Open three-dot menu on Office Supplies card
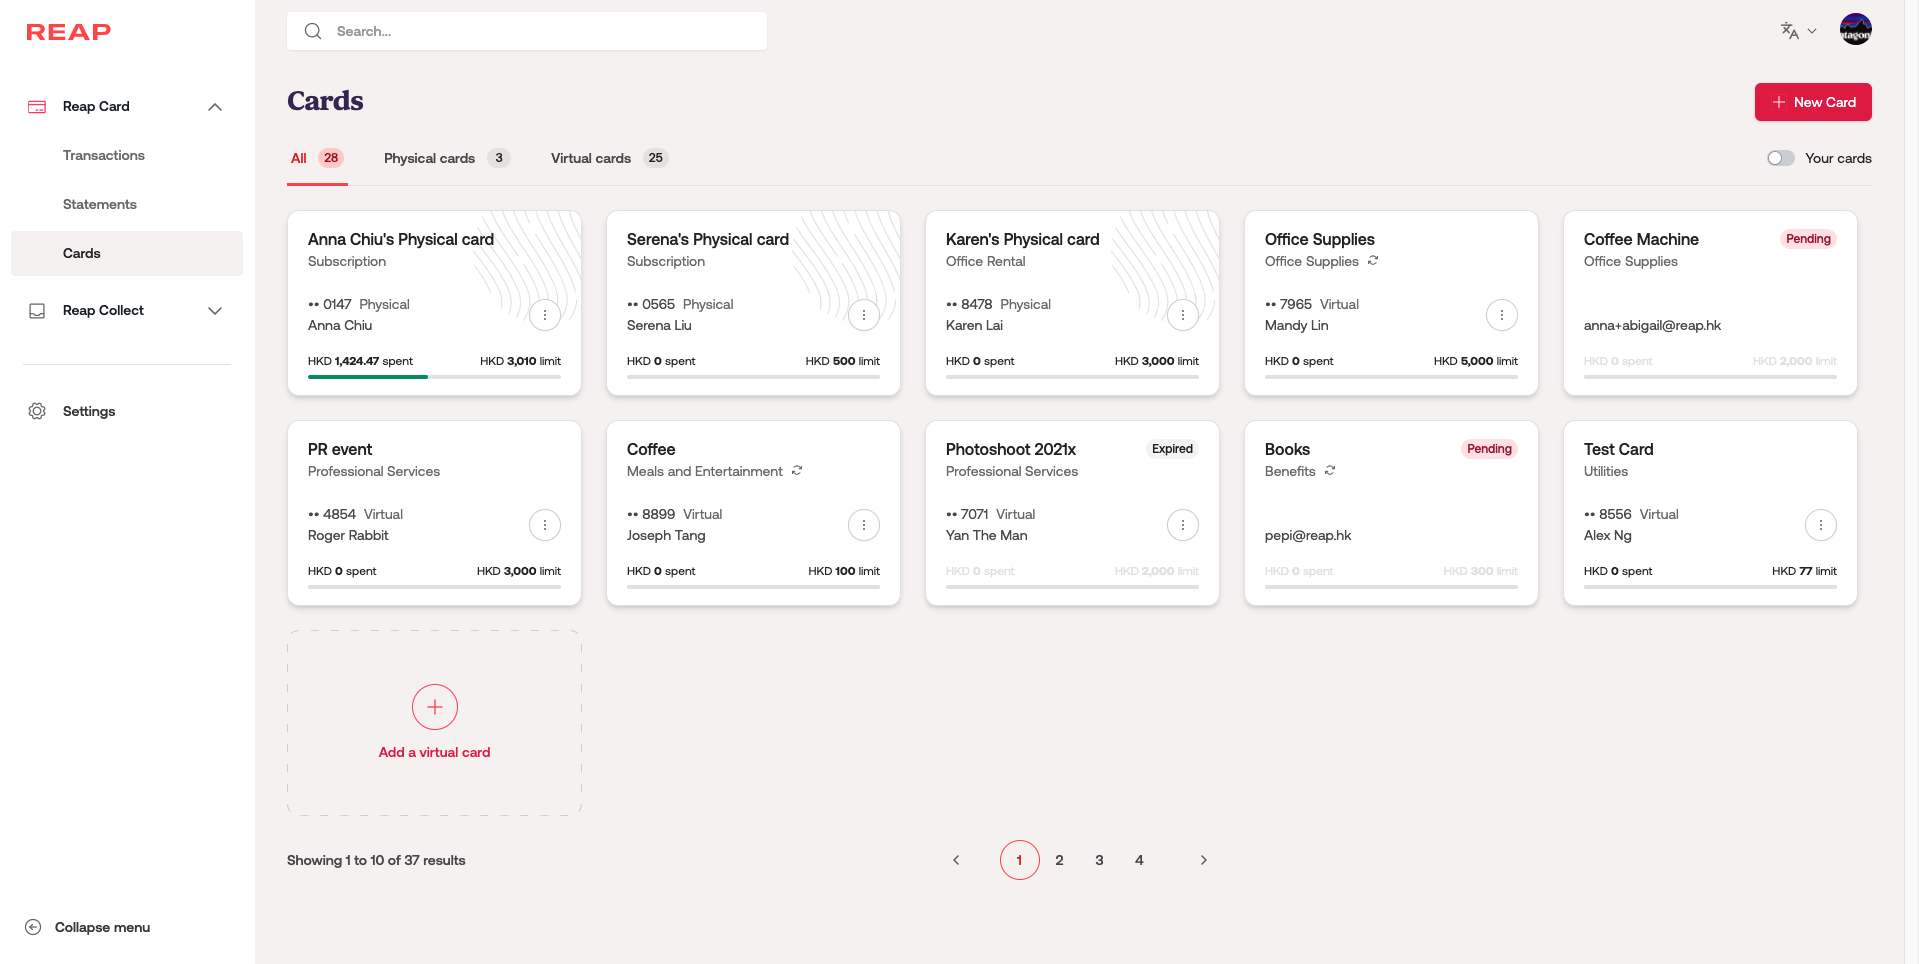This screenshot has width=1919, height=964. pos(1501,315)
